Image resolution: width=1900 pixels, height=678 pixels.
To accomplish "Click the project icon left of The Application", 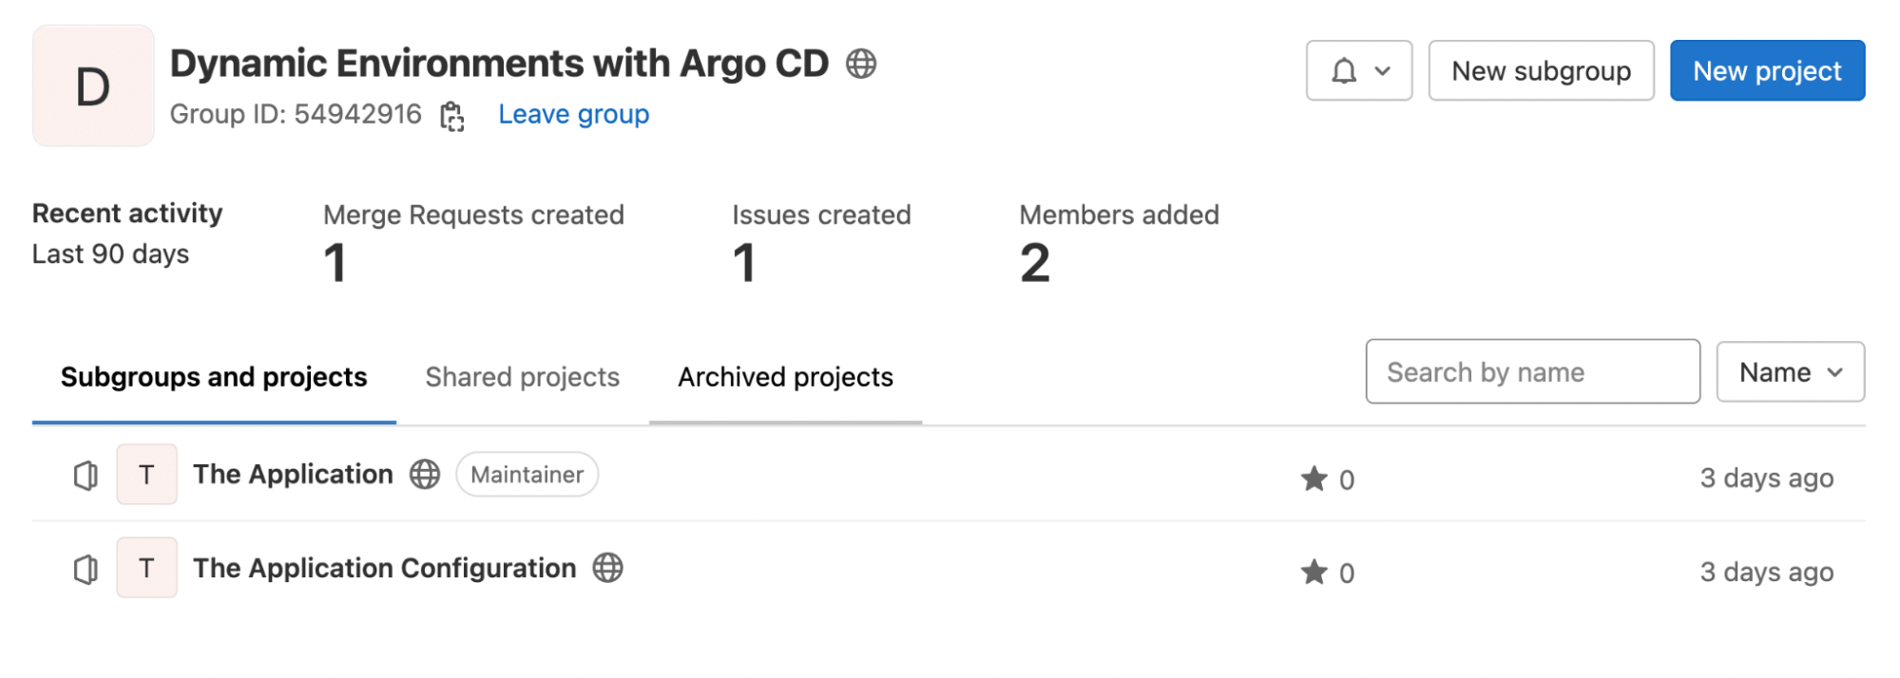I will (86, 475).
